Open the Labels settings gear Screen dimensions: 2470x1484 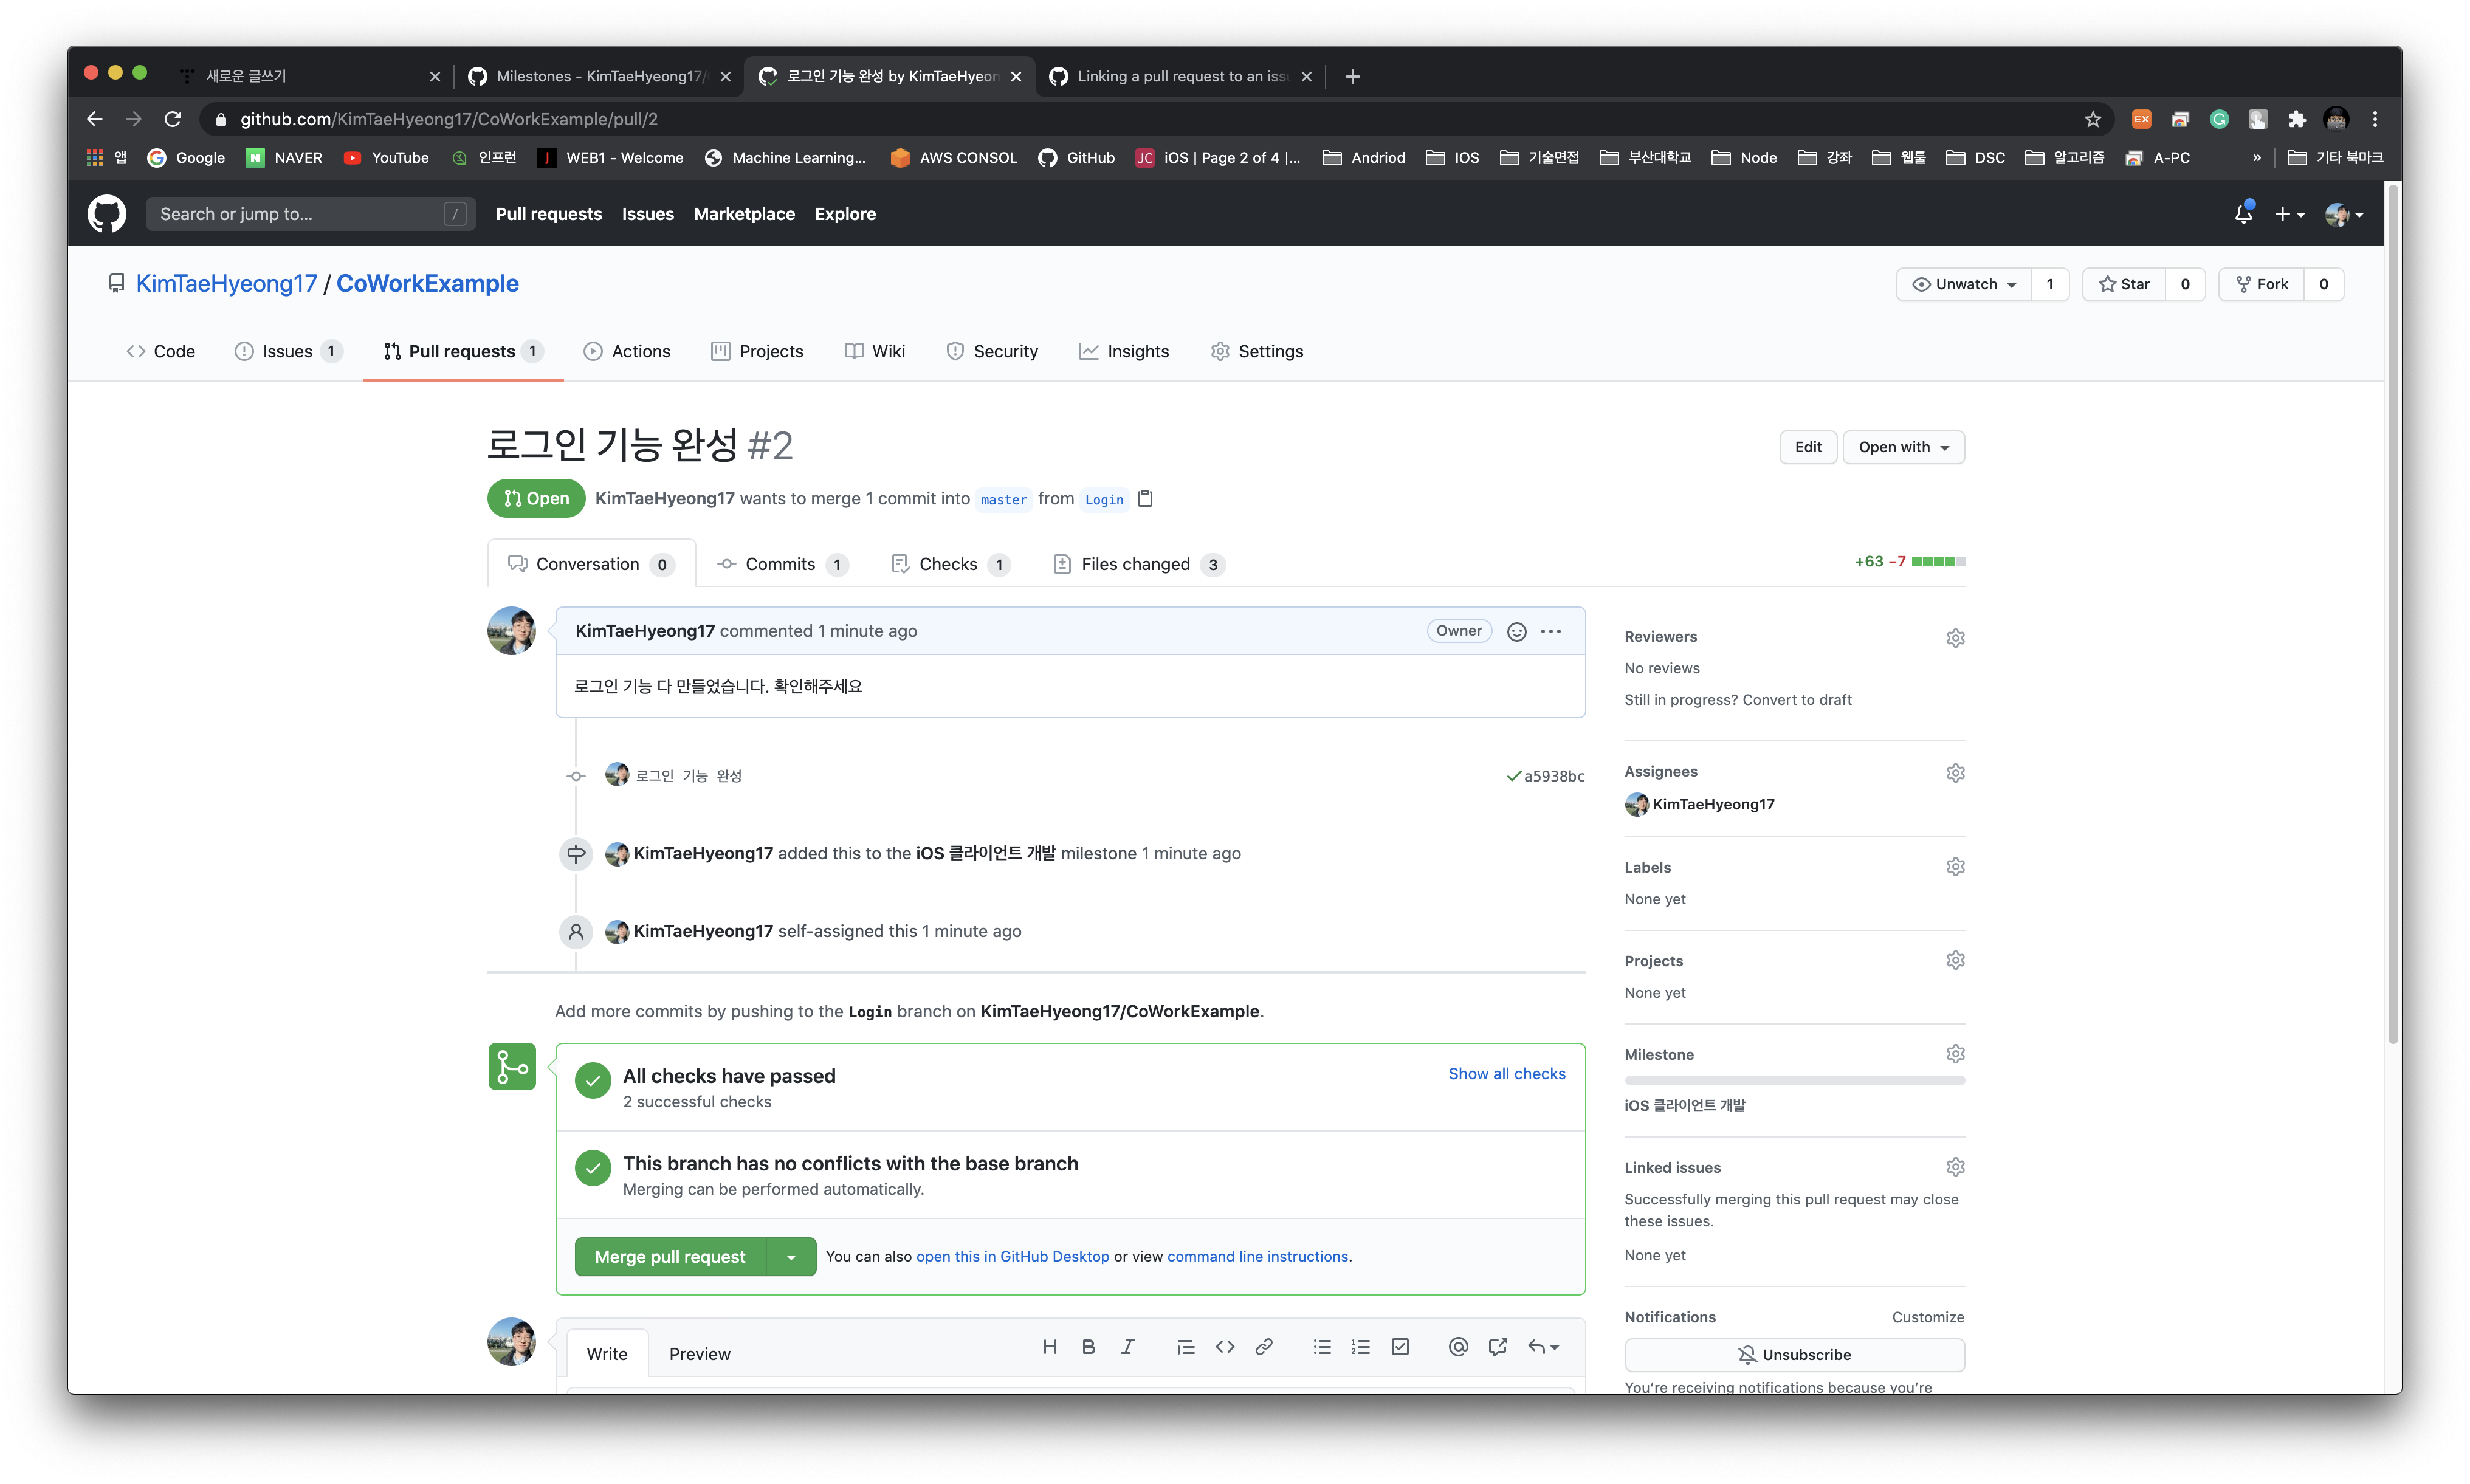pyautogui.click(x=1955, y=867)
